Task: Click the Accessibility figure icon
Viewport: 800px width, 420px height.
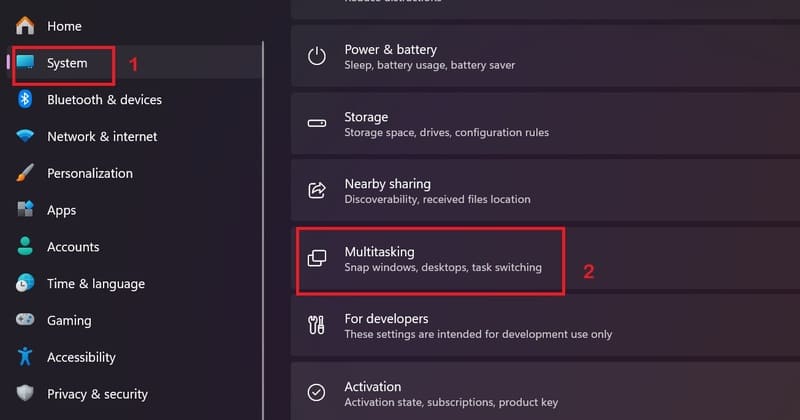Action: pos(24,356)
